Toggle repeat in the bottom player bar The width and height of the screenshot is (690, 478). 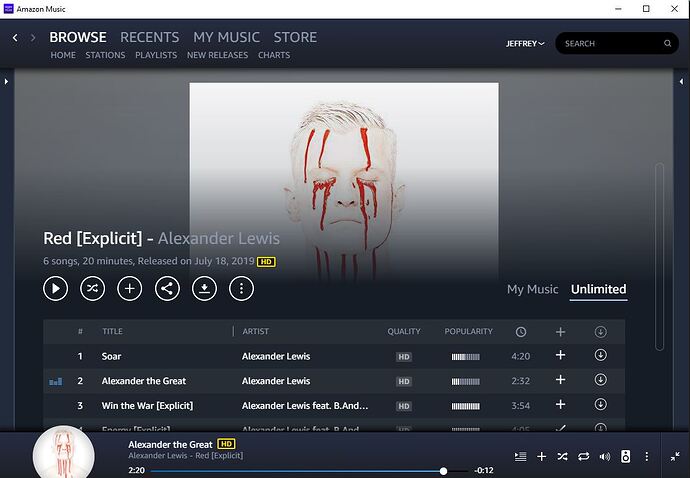(x=584, y=456)
